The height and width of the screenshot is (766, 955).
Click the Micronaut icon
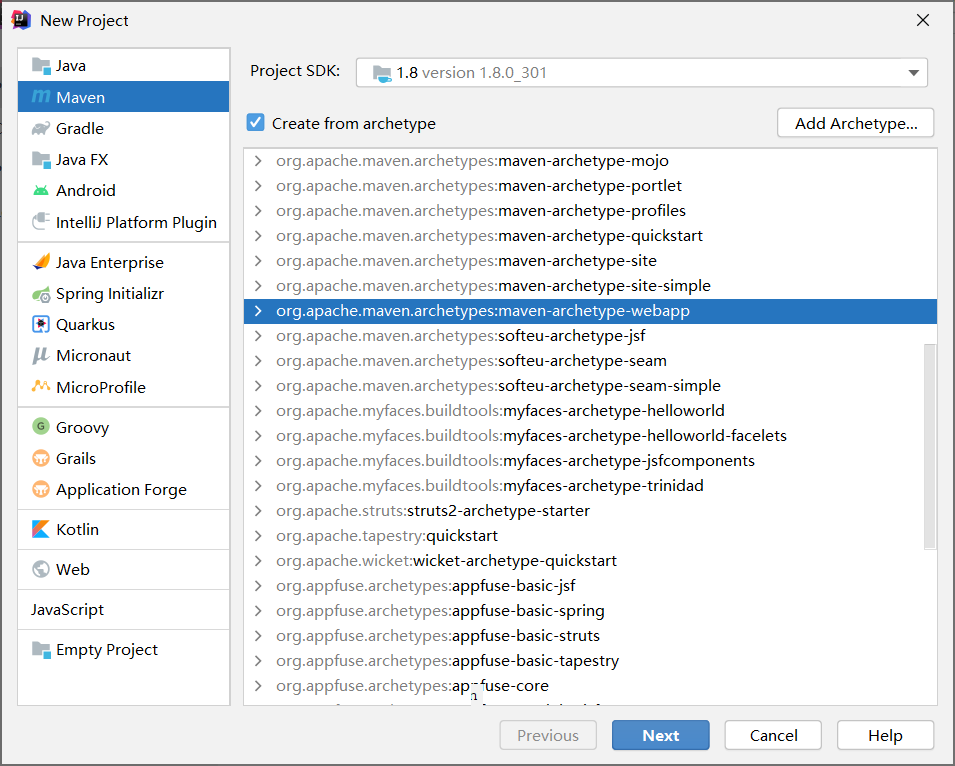pyautogui.click(x=41, y=355)
